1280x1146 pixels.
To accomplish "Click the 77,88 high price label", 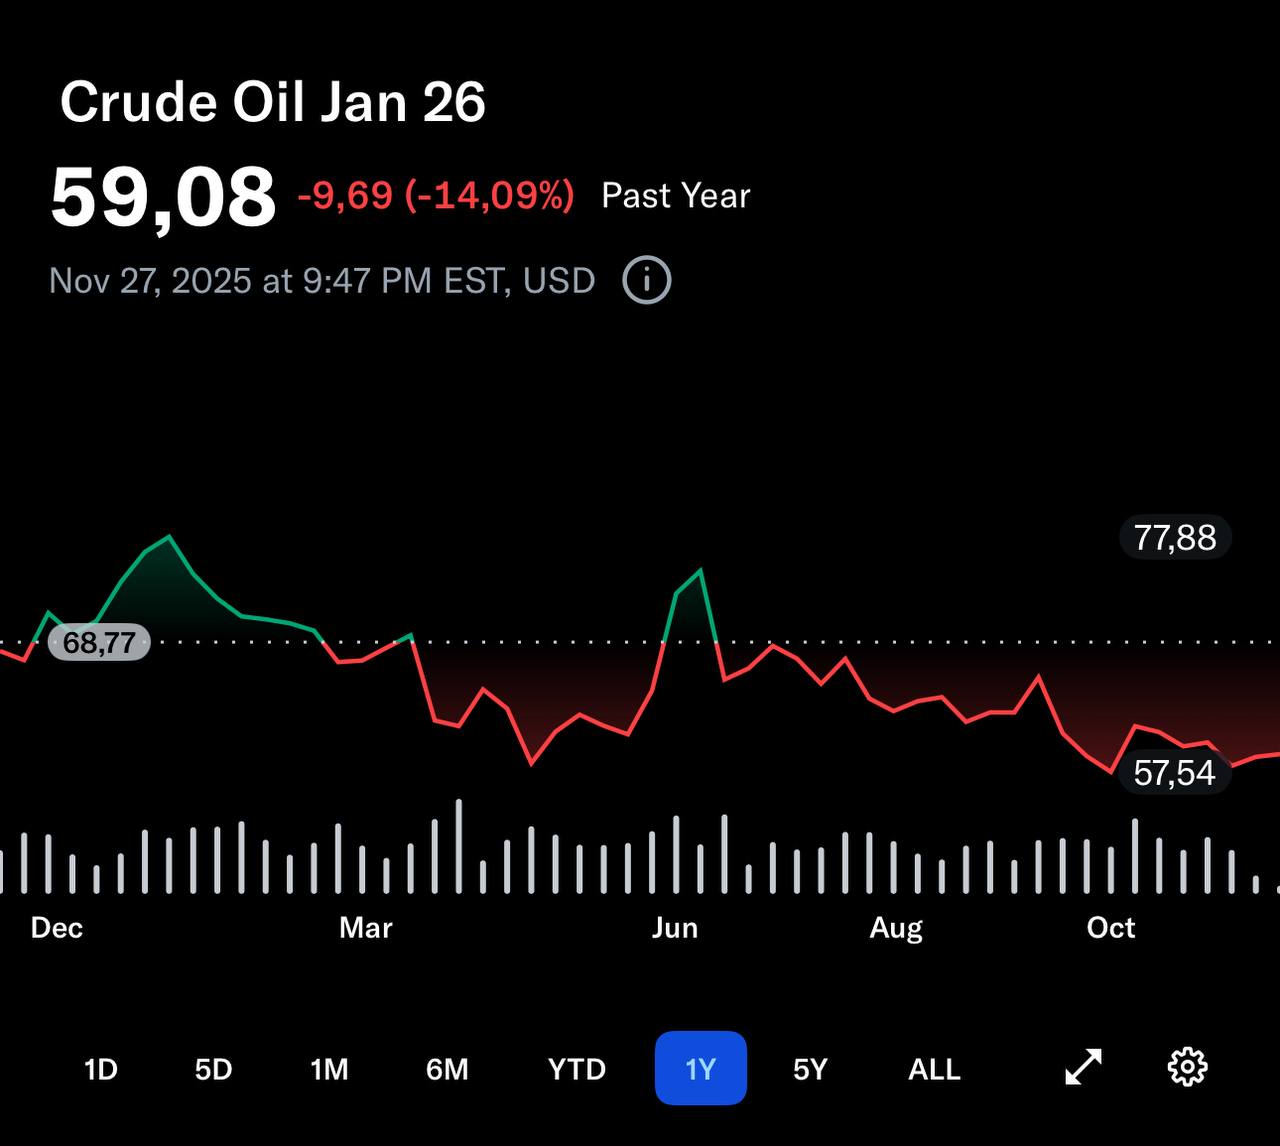I will pyautogui.click(x=1174, y=538).
